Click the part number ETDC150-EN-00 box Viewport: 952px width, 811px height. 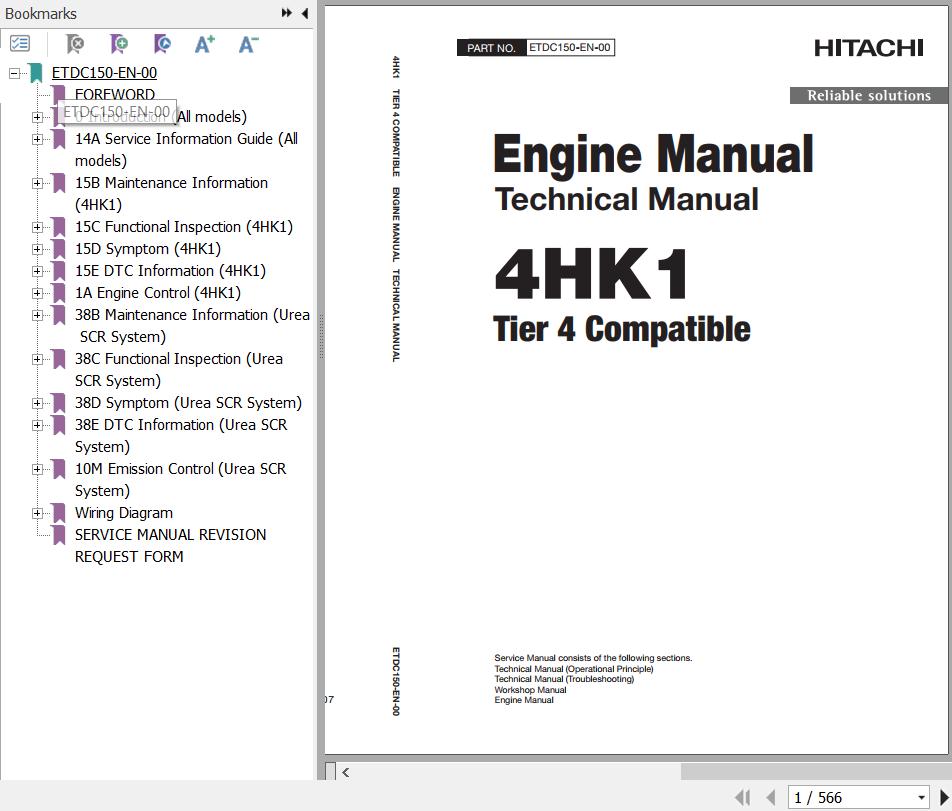pos(570,47)
